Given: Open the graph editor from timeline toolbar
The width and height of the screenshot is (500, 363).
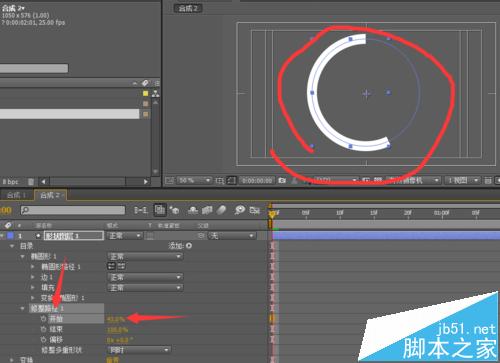Looking at the screenshot, I should 255,210.
